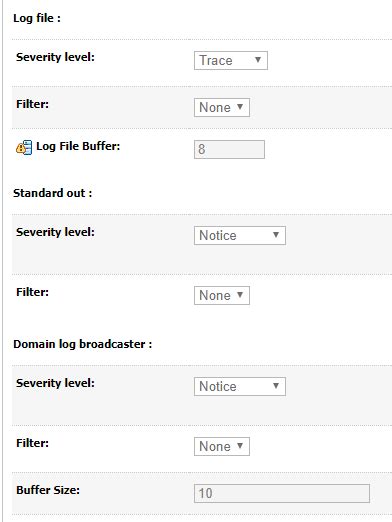Click into the Buffer Size field showing 10
Image resolution: width=392 pixels, height=522 pixels.
click(x=282, y=493)
